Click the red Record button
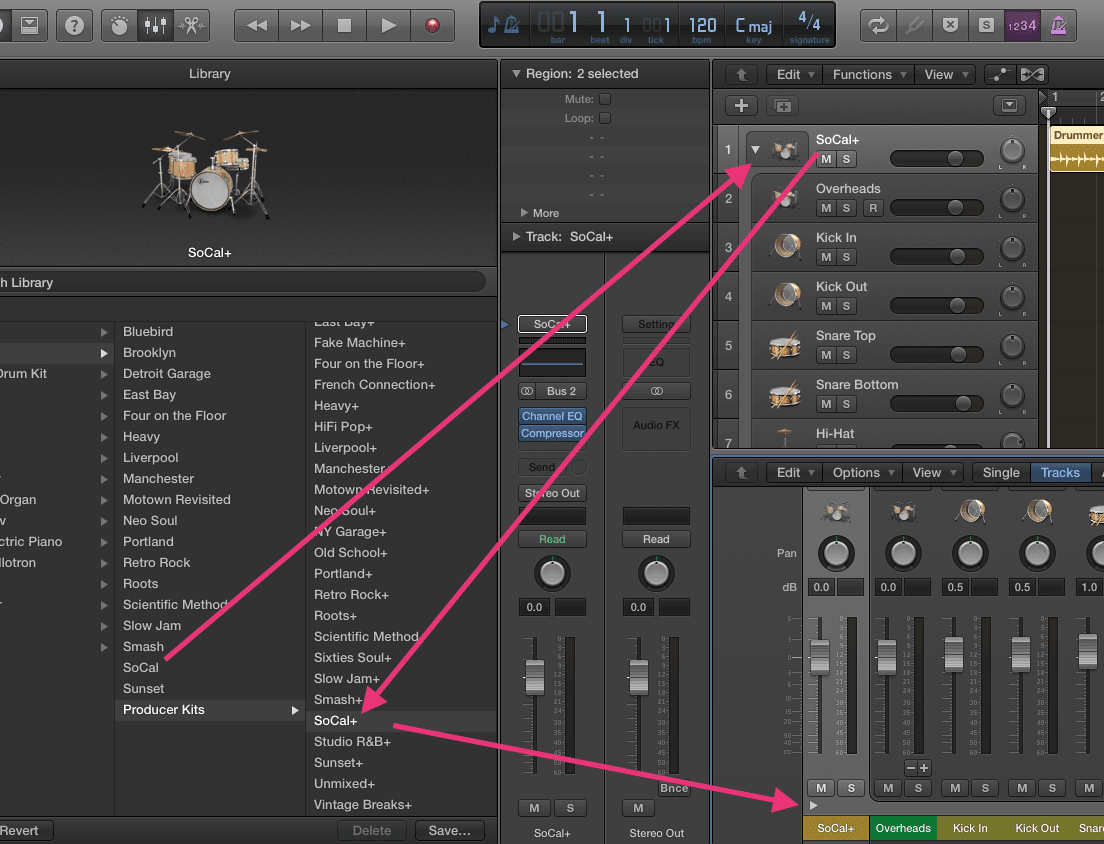The height and width of the screenshot is (844, 1104). click(x=432, y=26)
